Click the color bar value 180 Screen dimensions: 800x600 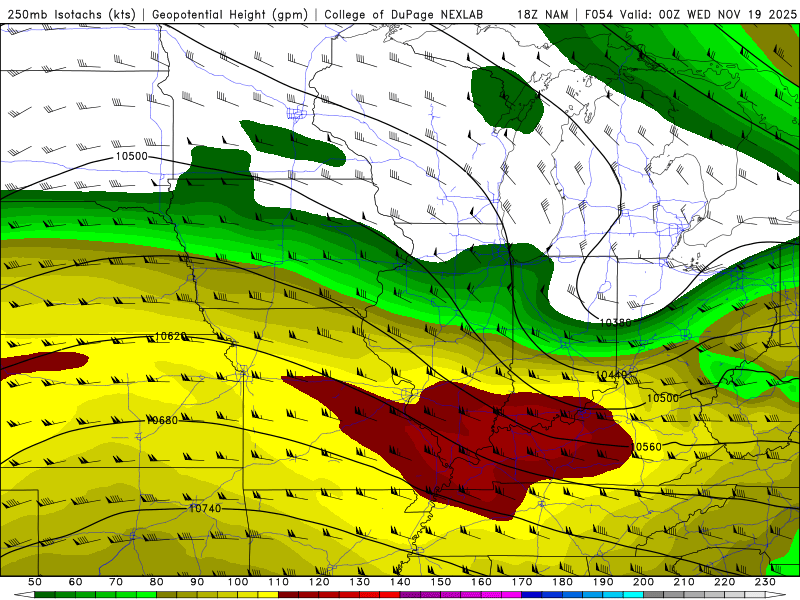click(562, 582)
